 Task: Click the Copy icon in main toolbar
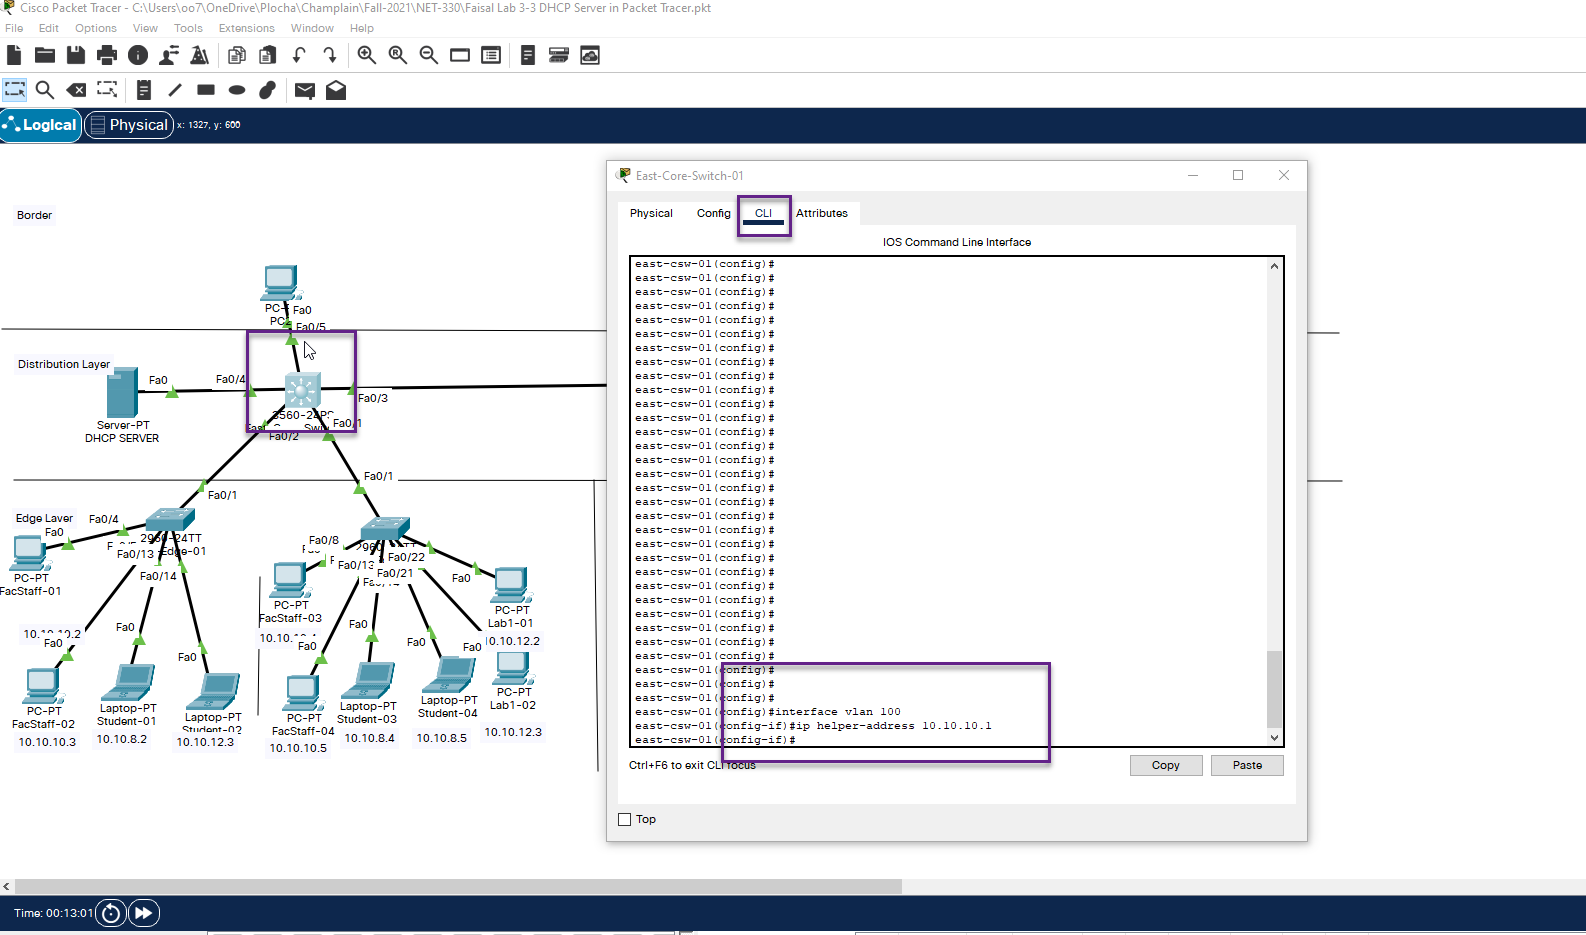[237, 55]
